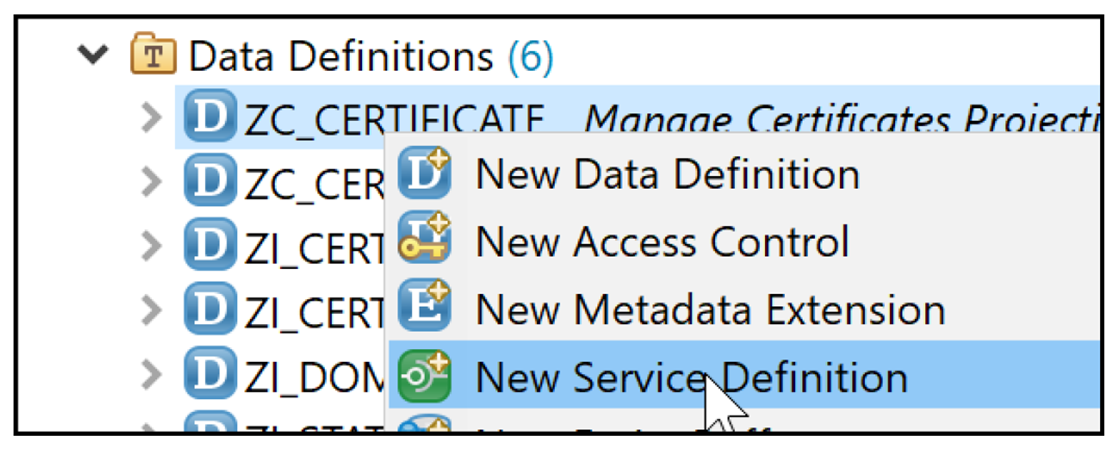Image resolution: width=1115 pixels, height=449 pixels.
Task: Expand the first ZI_CERT entry
Action: pyautogui.click(x=152, y=246)
